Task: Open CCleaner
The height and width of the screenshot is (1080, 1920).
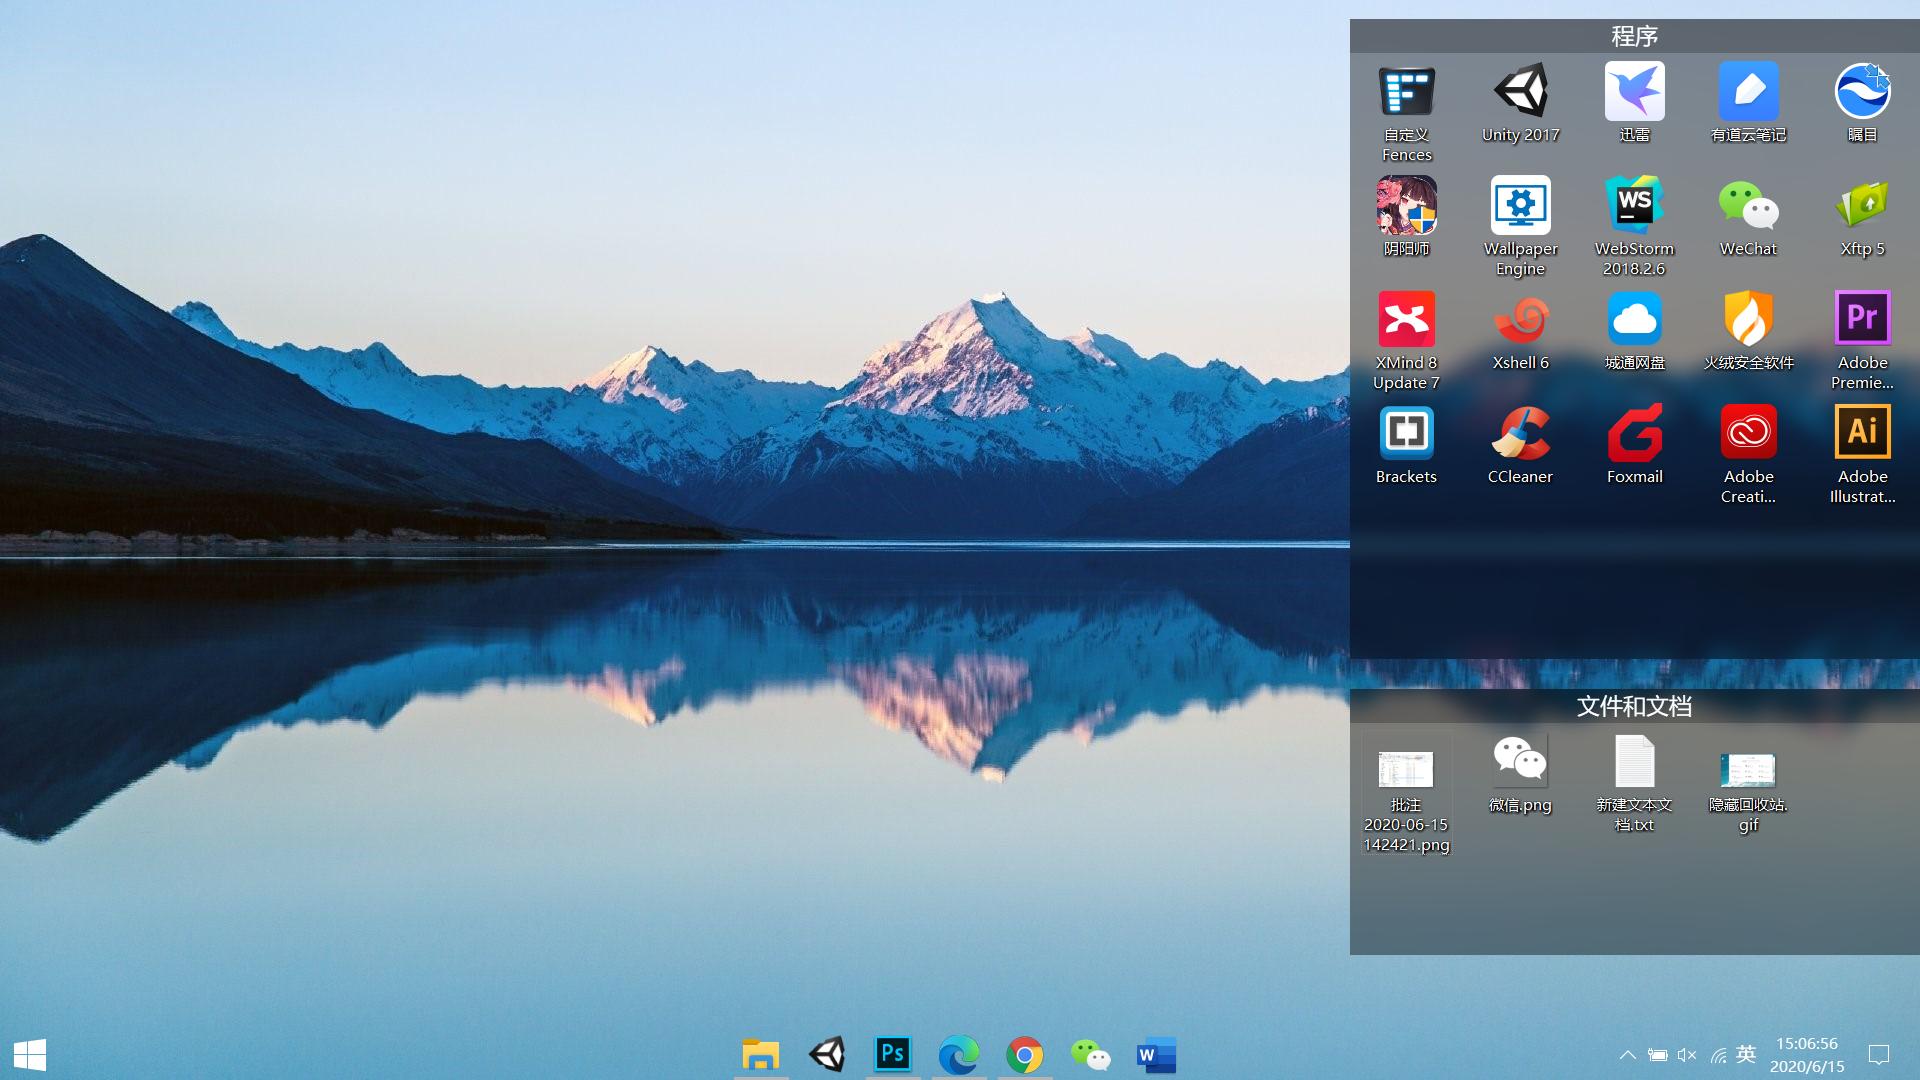Action: coord(1520,432)
